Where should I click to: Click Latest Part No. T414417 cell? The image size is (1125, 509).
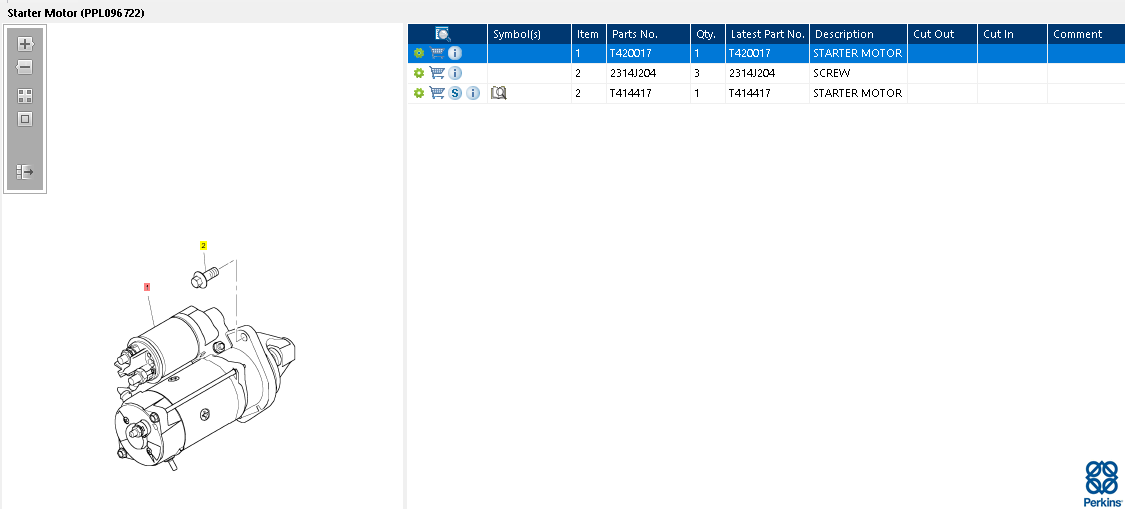pyautogui.click(x=767, y=93)
